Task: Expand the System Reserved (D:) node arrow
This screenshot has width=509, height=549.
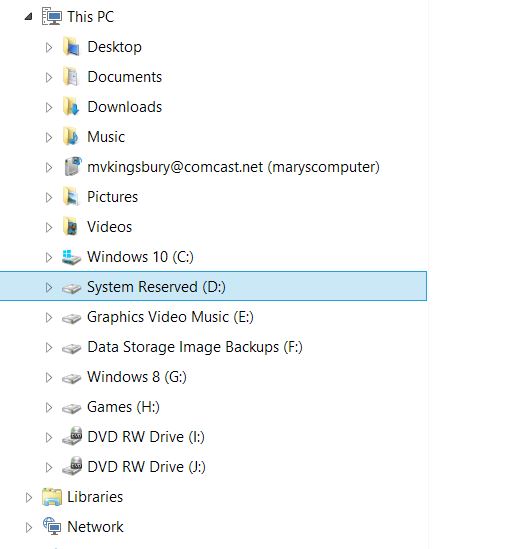Action: click(49, 287)
